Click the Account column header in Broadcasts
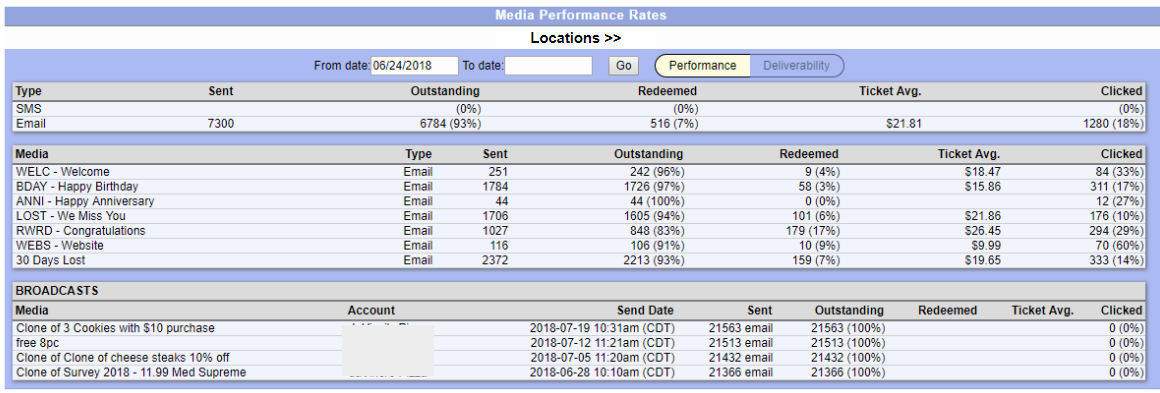This screenshot has width=1160, height=393. (371, 310)
